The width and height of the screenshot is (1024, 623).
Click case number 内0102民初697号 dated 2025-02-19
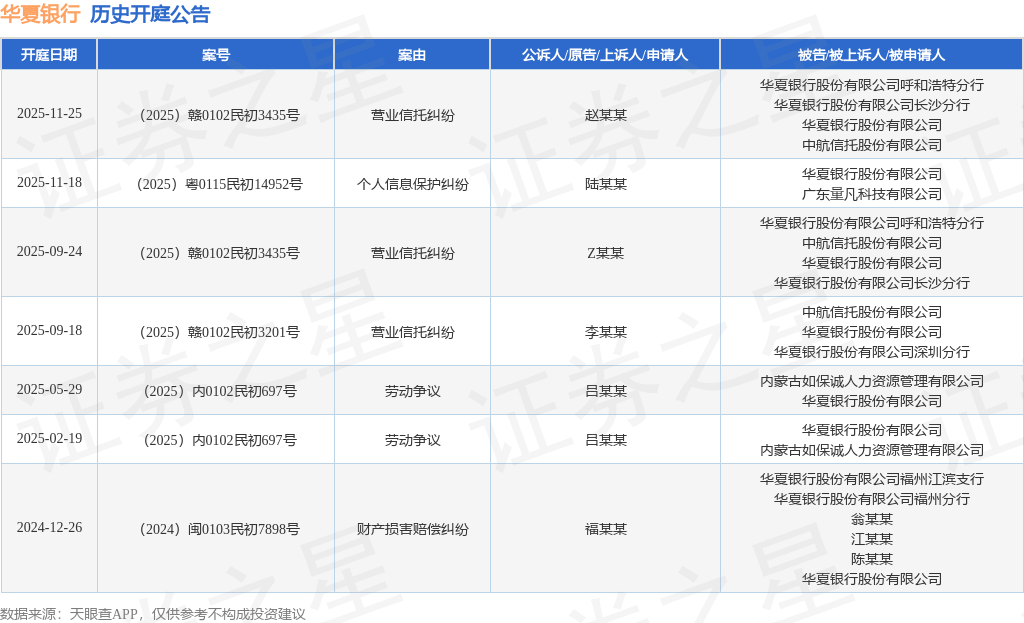(219, 440)
